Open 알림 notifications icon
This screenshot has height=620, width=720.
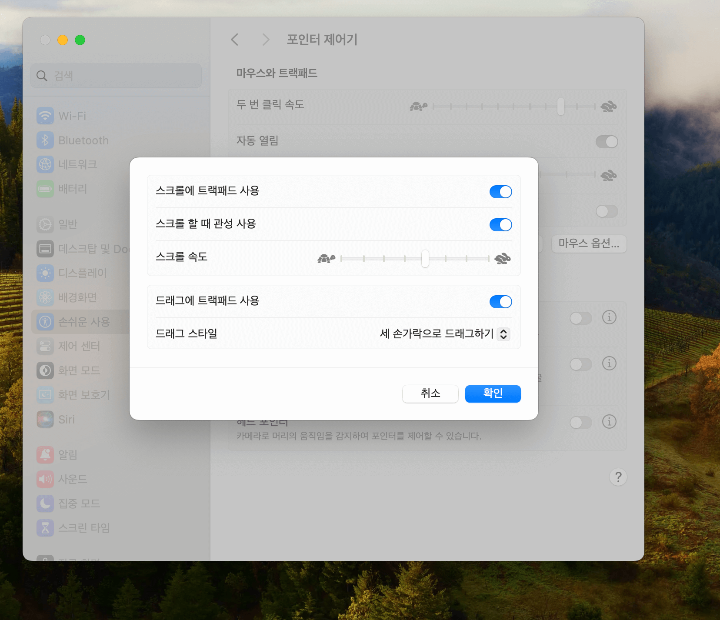(45, 455)
